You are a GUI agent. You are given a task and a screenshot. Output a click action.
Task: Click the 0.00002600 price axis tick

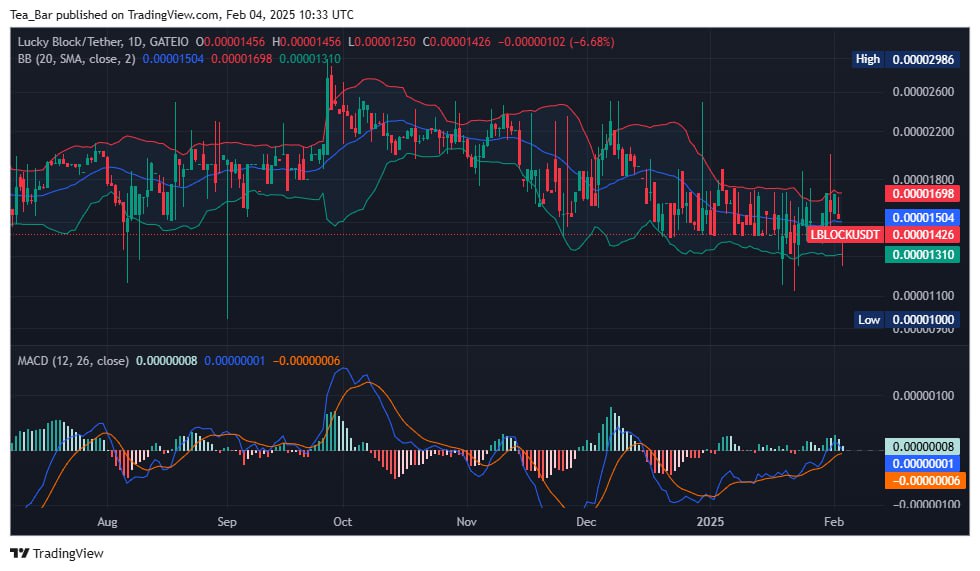coord(923,92)
